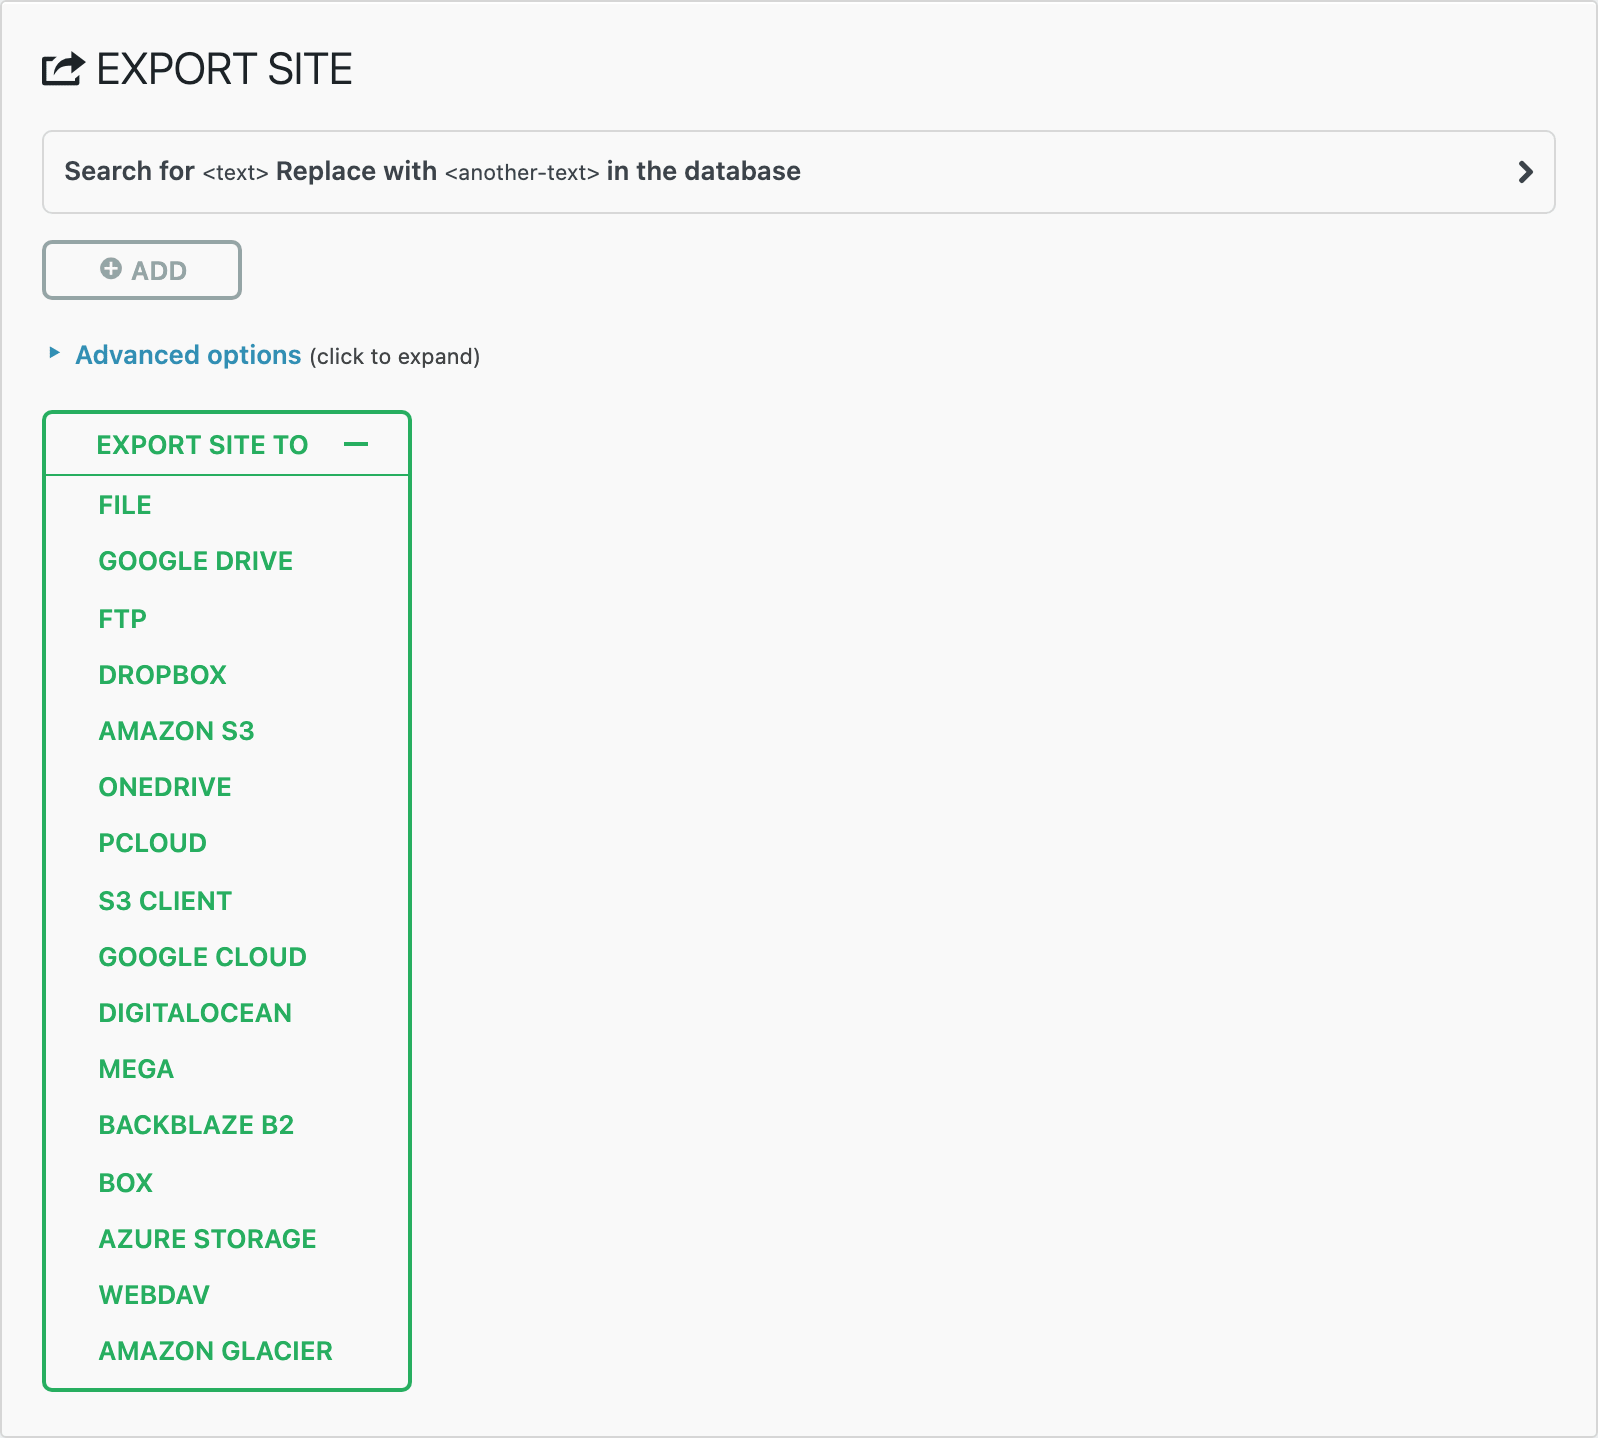Select ONEDRIVE as export target
This screenshot has height=1438, width=1598.
165,787
